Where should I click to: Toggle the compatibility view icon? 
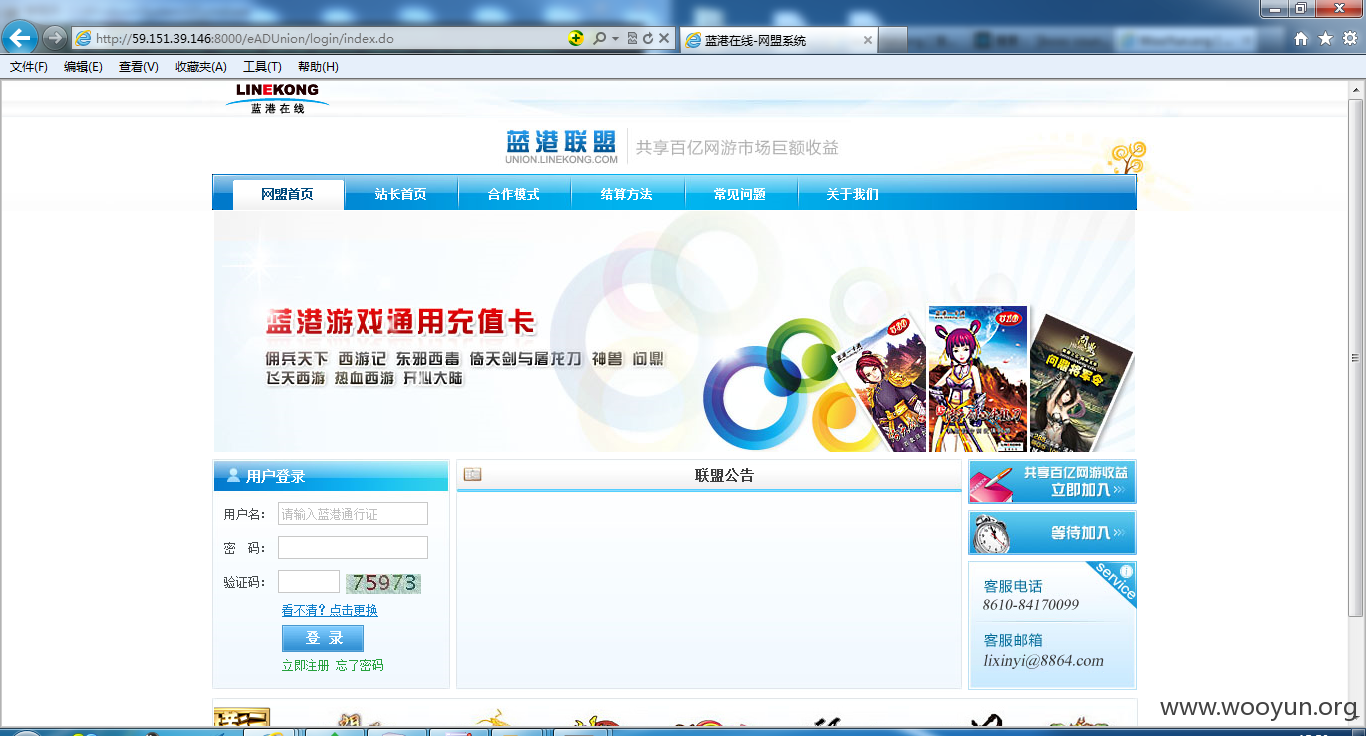pyautogui.click(x=632, y=39)
